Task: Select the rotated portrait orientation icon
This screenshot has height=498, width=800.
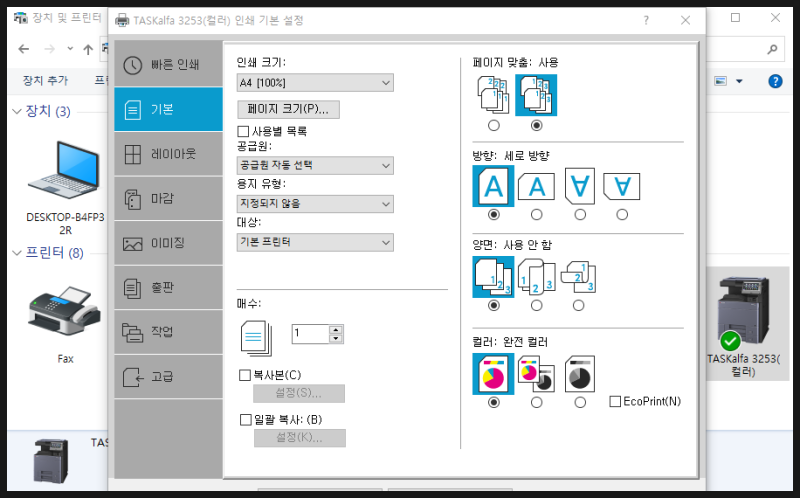Action: (x=580, y=186)
